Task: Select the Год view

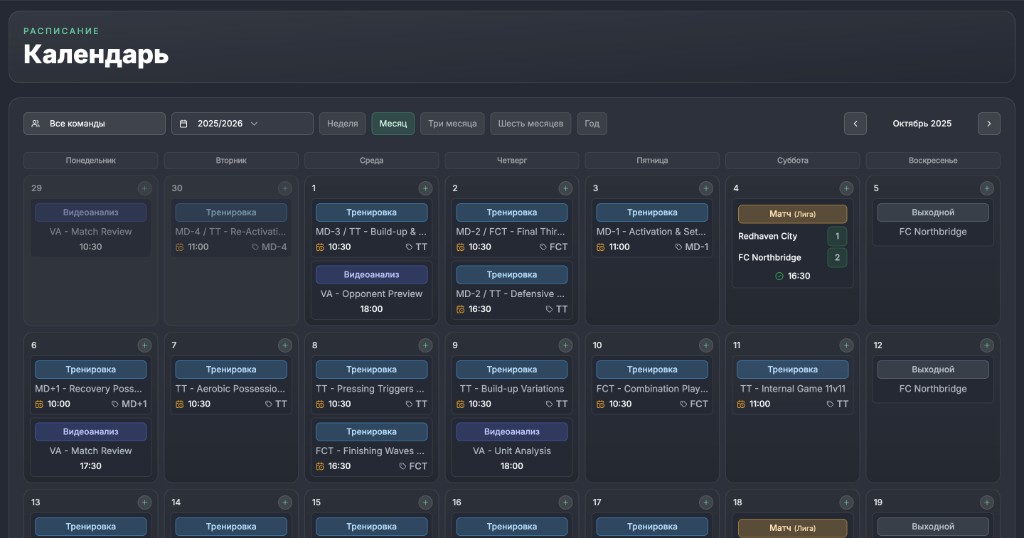Action: [x=592, y=123]
